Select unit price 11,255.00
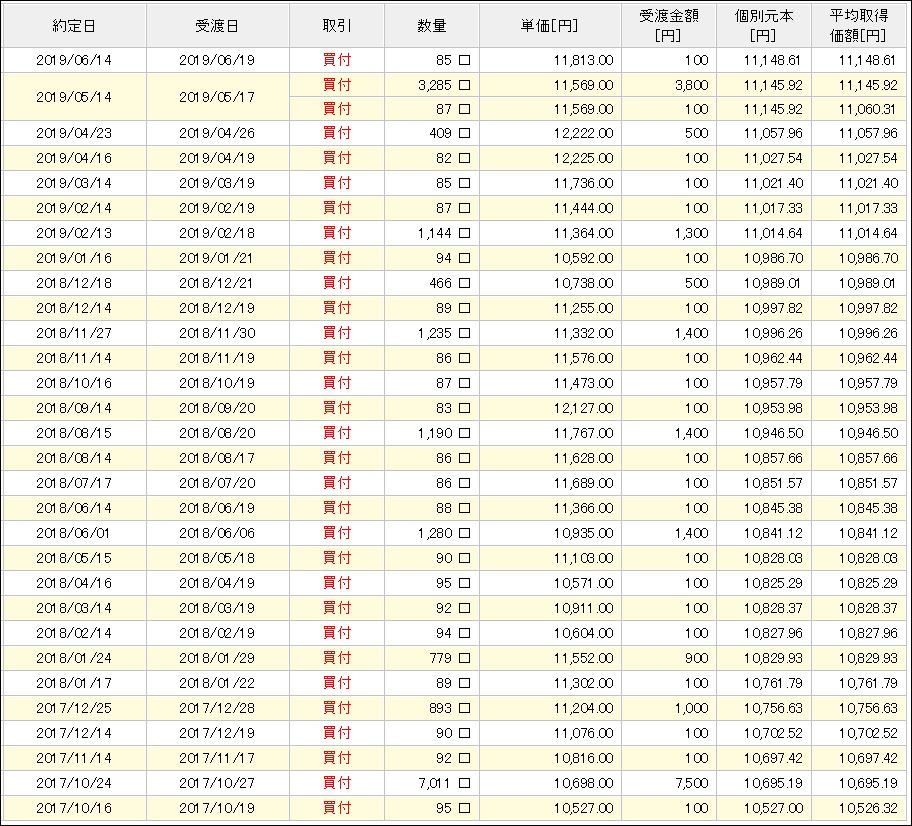Viewport: 912px width, 826px height. tap(583, 308)
